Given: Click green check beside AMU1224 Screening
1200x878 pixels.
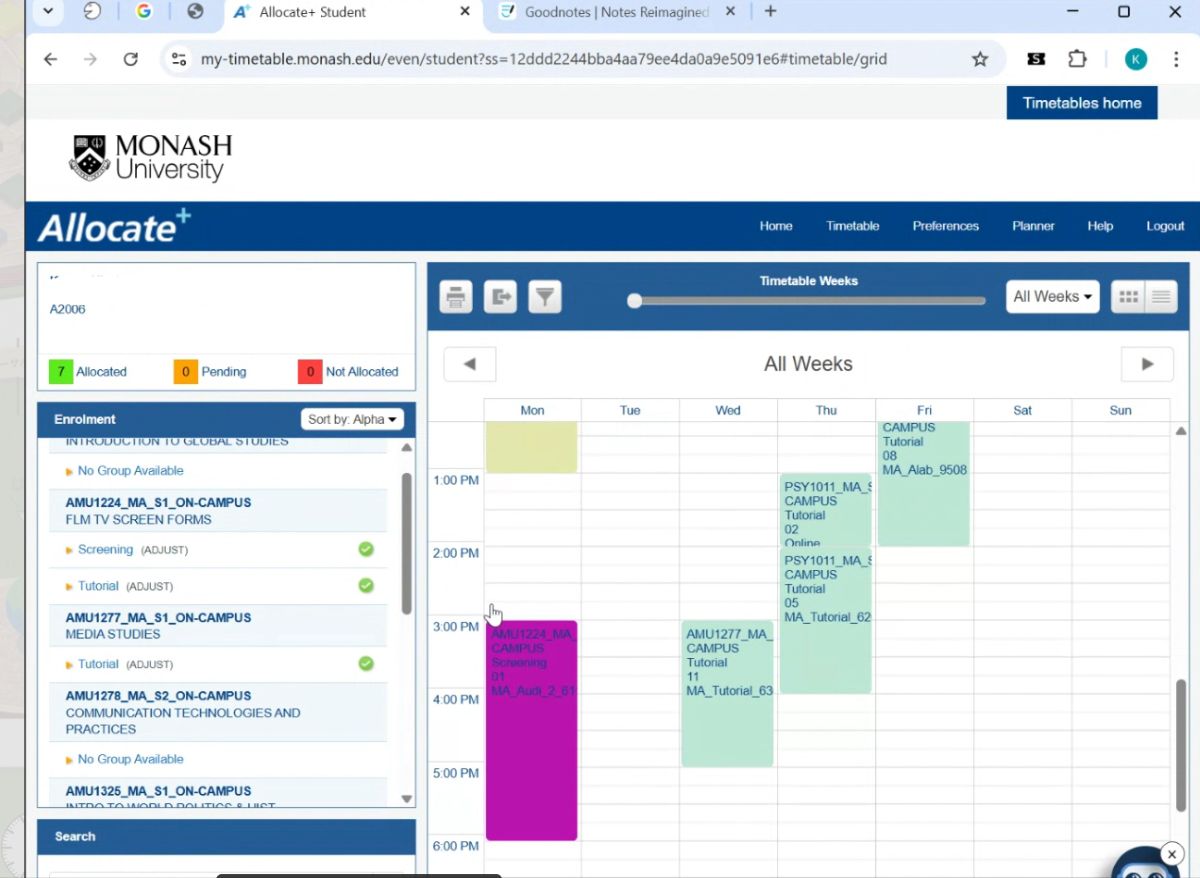Looking at the screenshot, I should pos(366,549).
